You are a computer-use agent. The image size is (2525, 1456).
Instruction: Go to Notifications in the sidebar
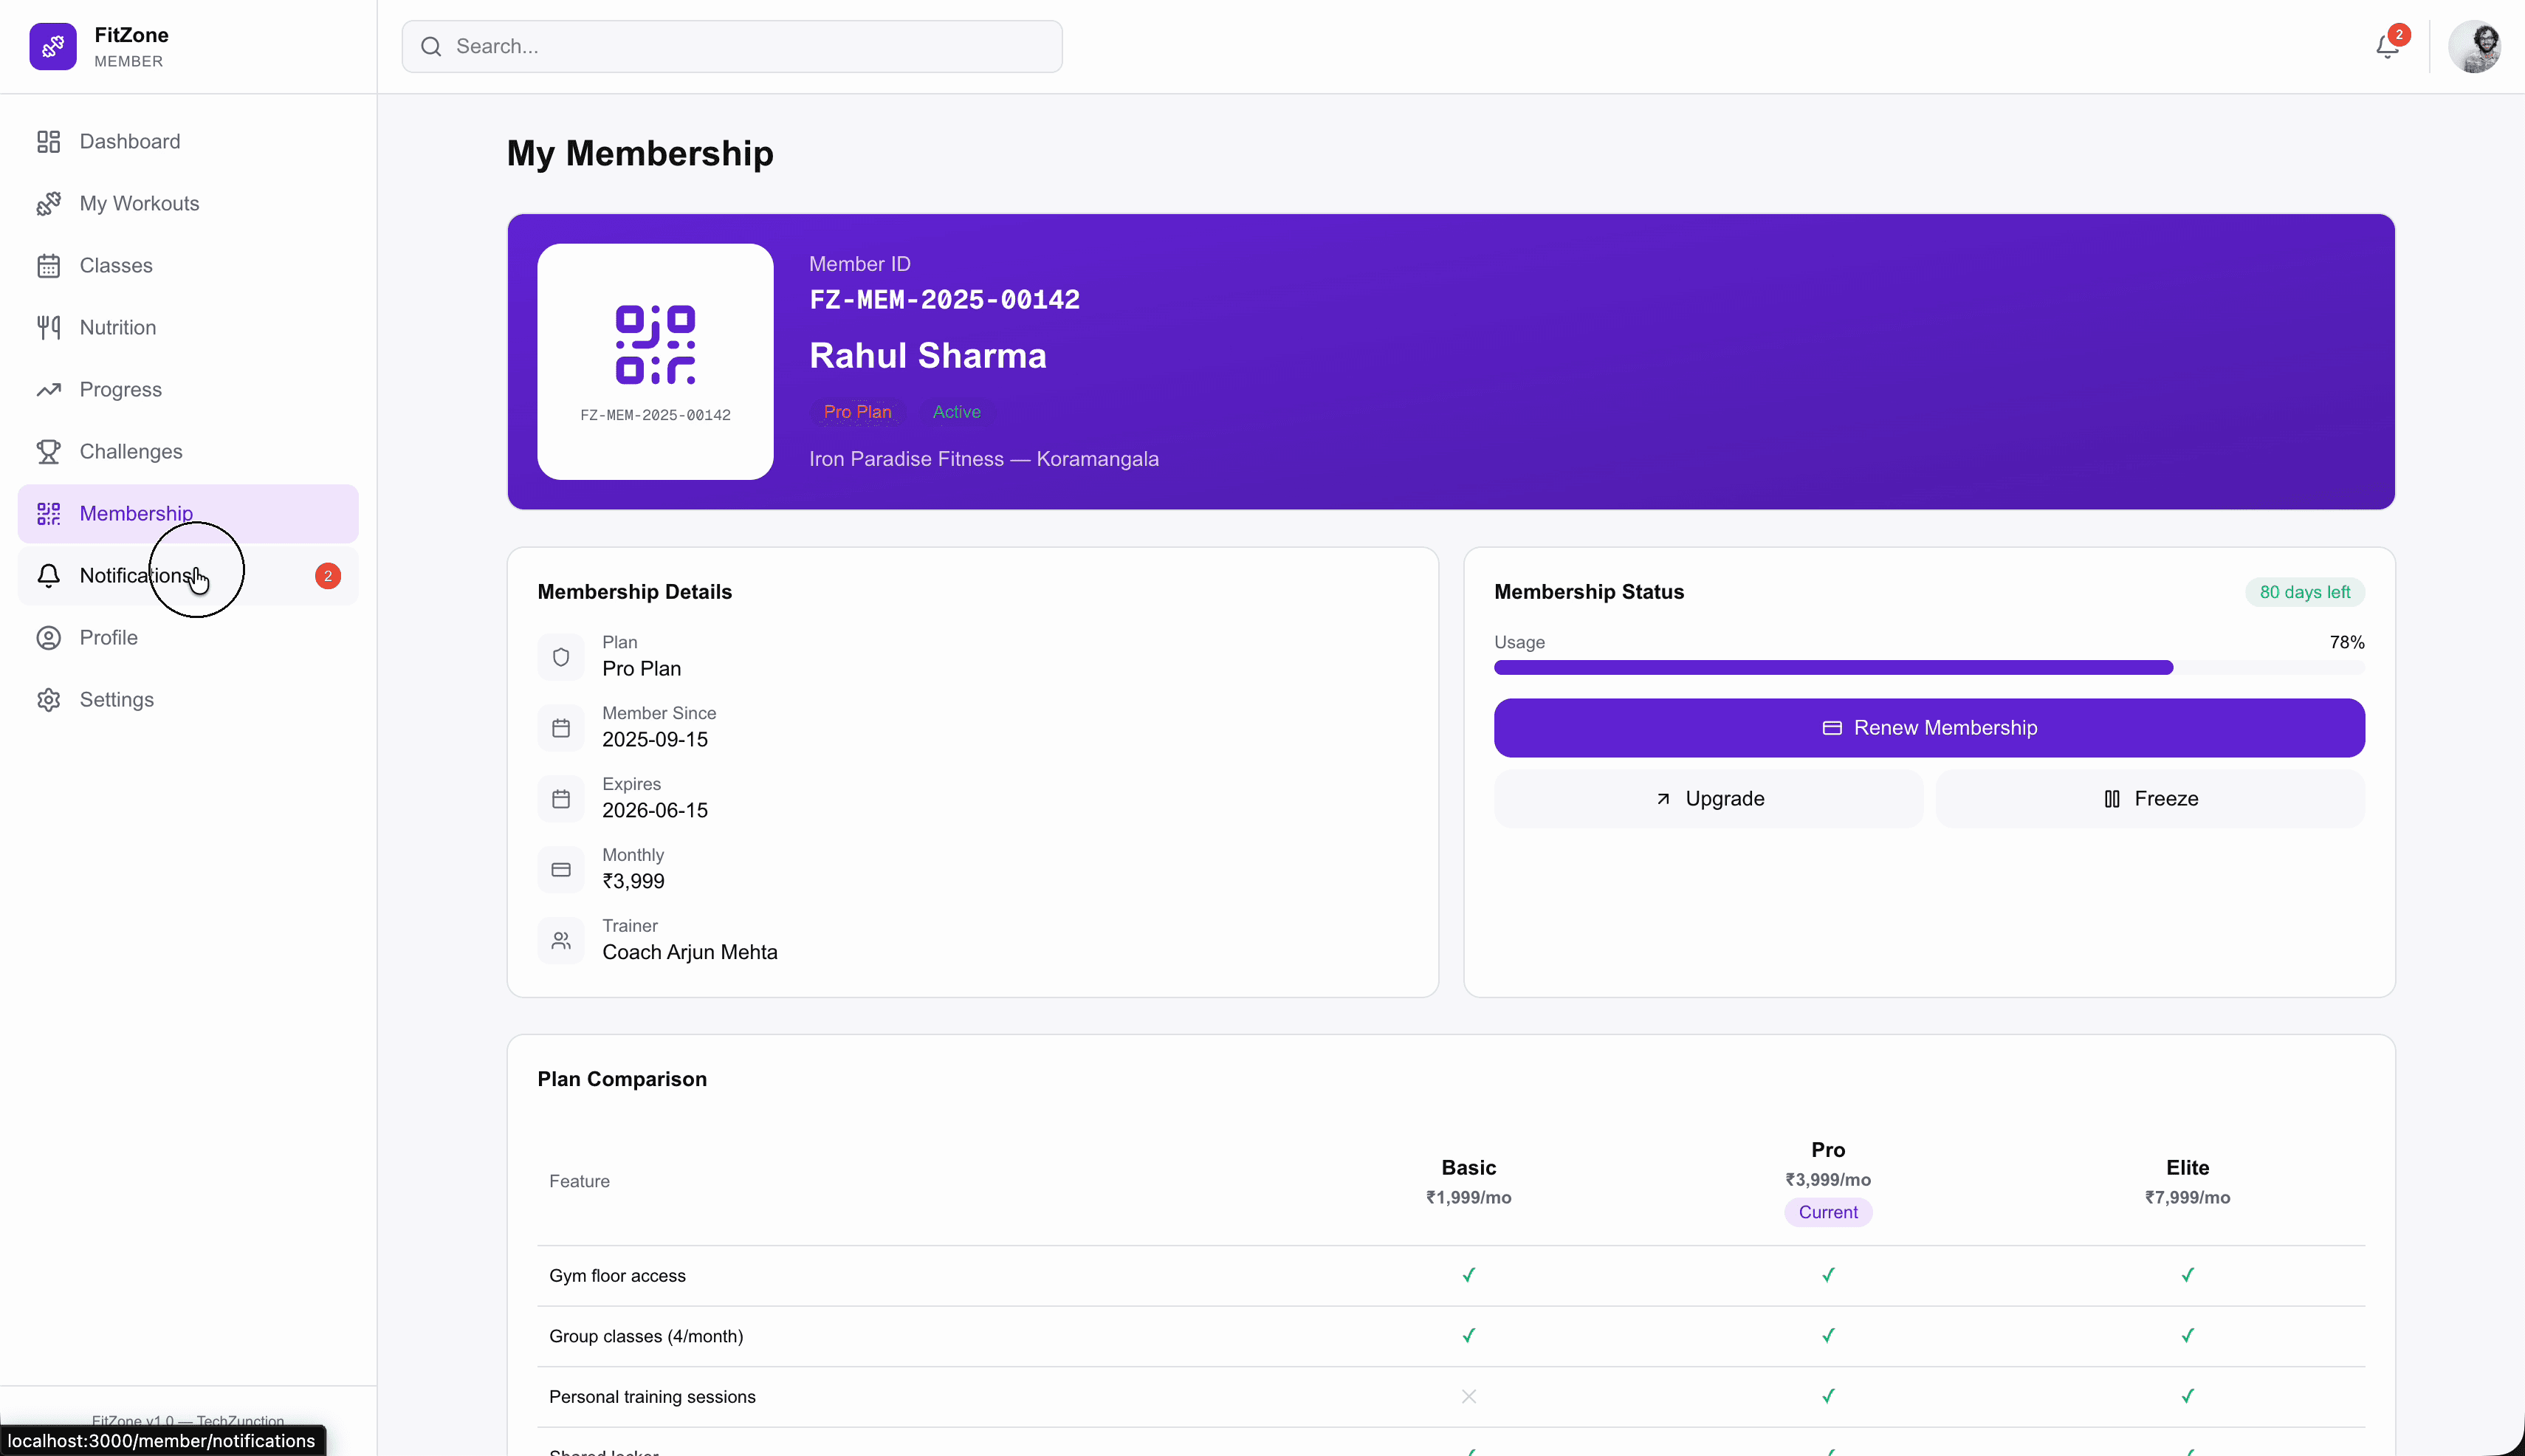pyautogui.click(x=136, y=575)
